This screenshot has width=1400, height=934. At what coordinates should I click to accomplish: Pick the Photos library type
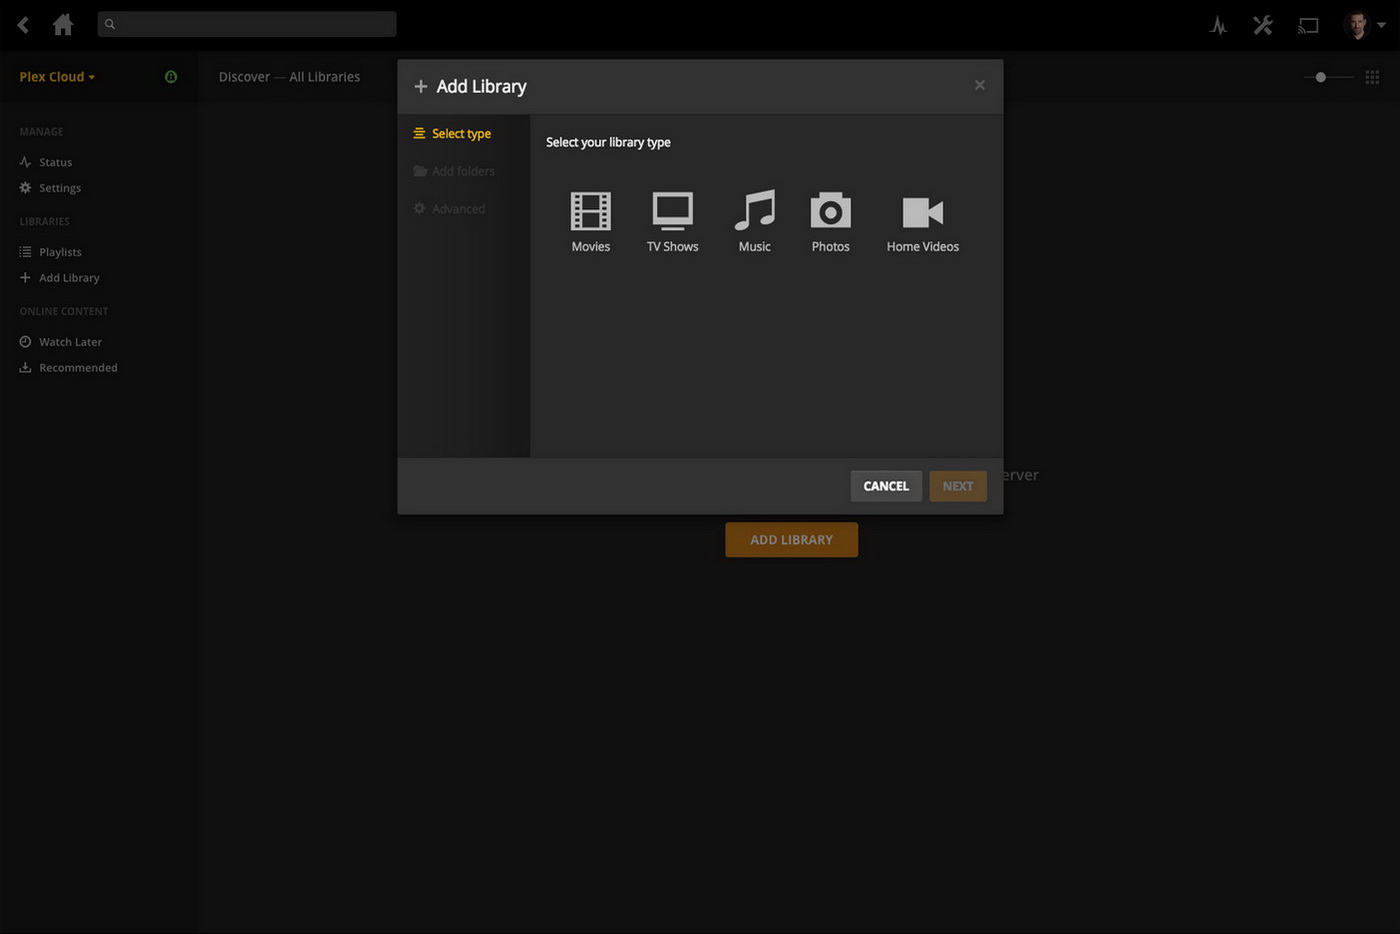pyautogui.click(x=830, y=222)
